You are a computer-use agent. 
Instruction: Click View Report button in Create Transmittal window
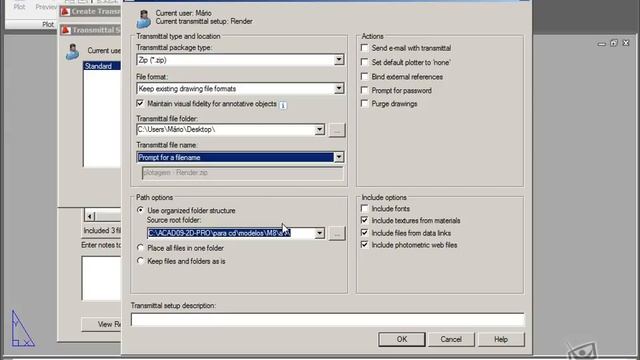[102, 324]
